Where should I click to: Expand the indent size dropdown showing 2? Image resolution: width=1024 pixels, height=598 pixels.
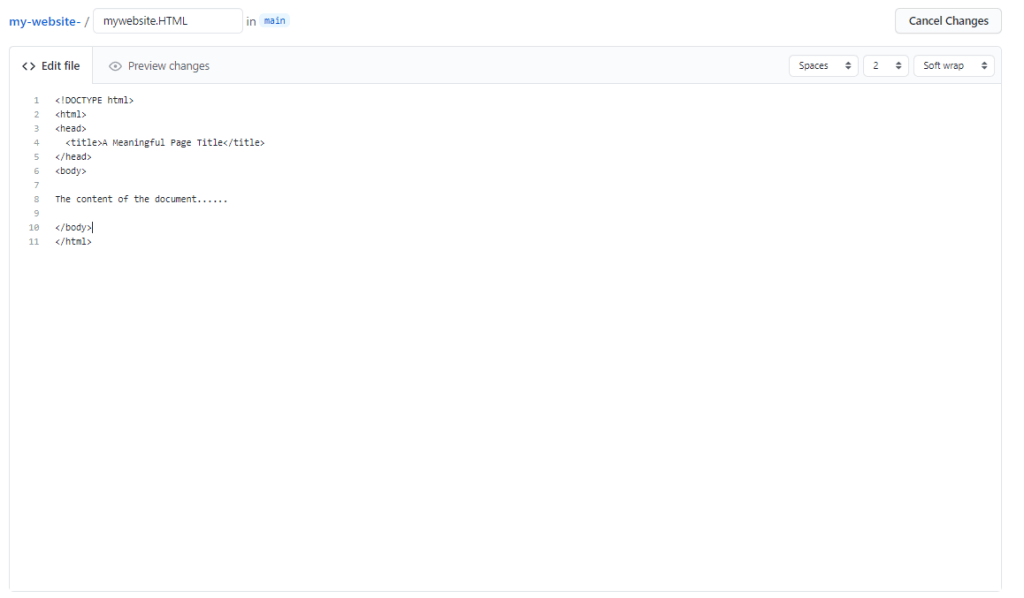point(885,66)
